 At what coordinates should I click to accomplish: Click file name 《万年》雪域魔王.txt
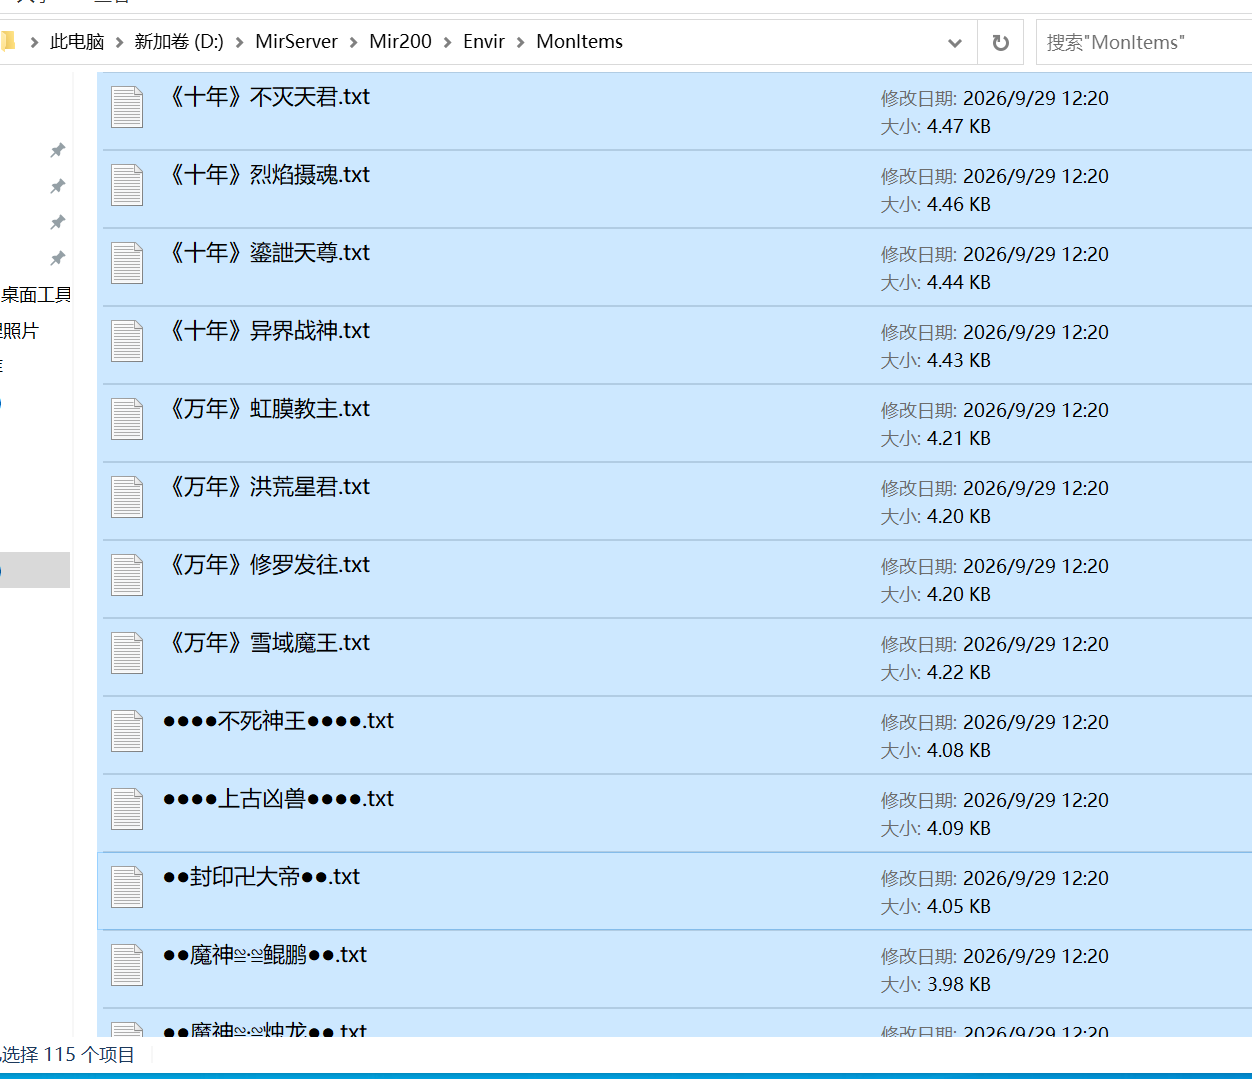click(x=267, y=643)
